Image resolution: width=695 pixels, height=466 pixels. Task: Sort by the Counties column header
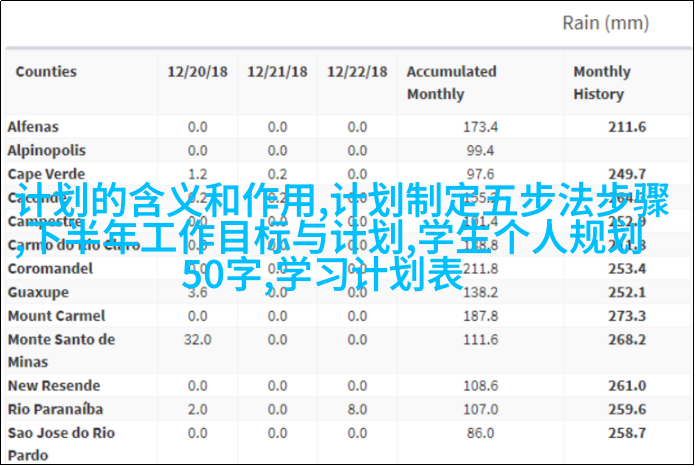pos(46,72)
